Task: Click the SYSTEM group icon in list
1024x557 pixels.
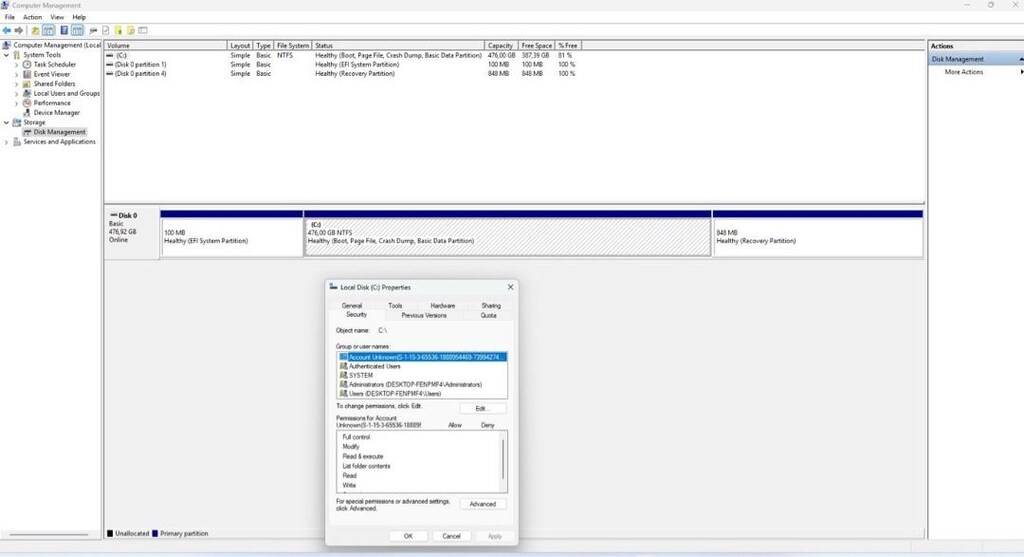Action: [344, 375]
